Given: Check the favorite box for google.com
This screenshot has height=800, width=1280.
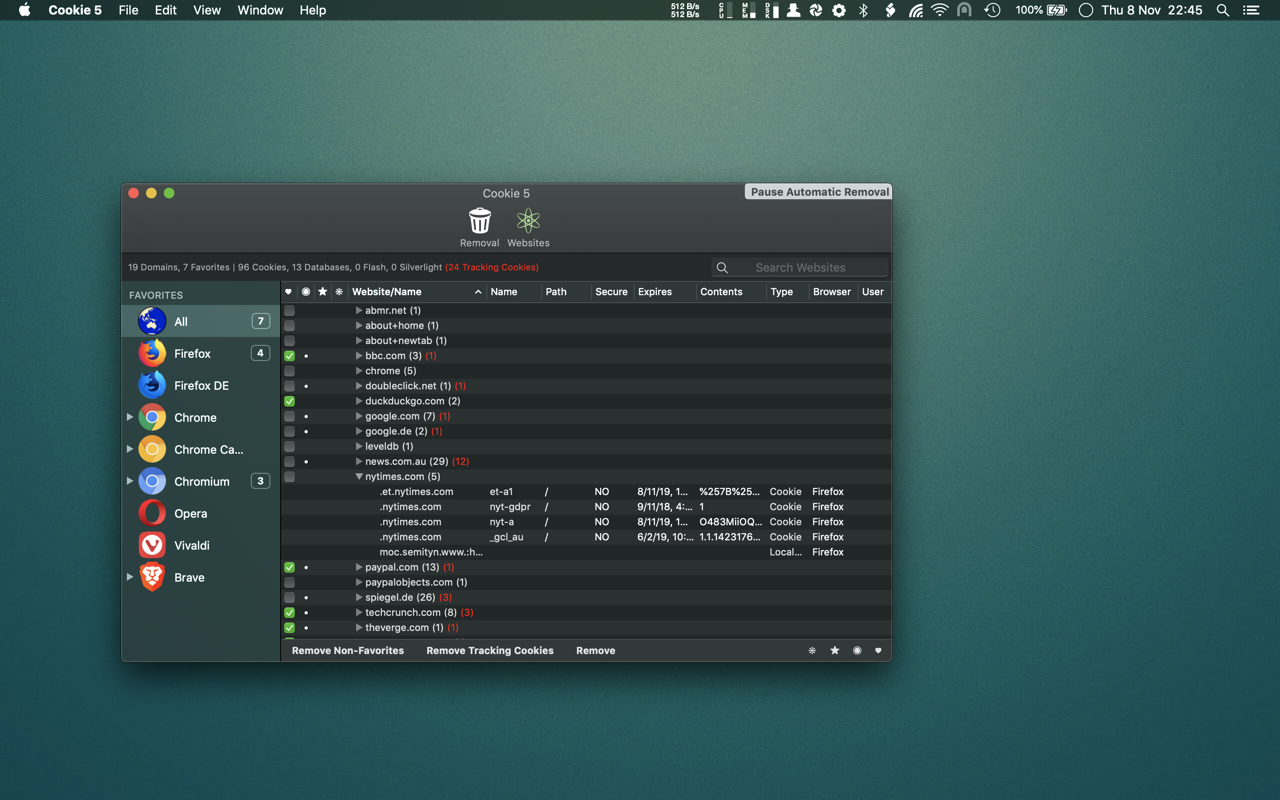Looking at the screenshot, I should click(289, 416).
